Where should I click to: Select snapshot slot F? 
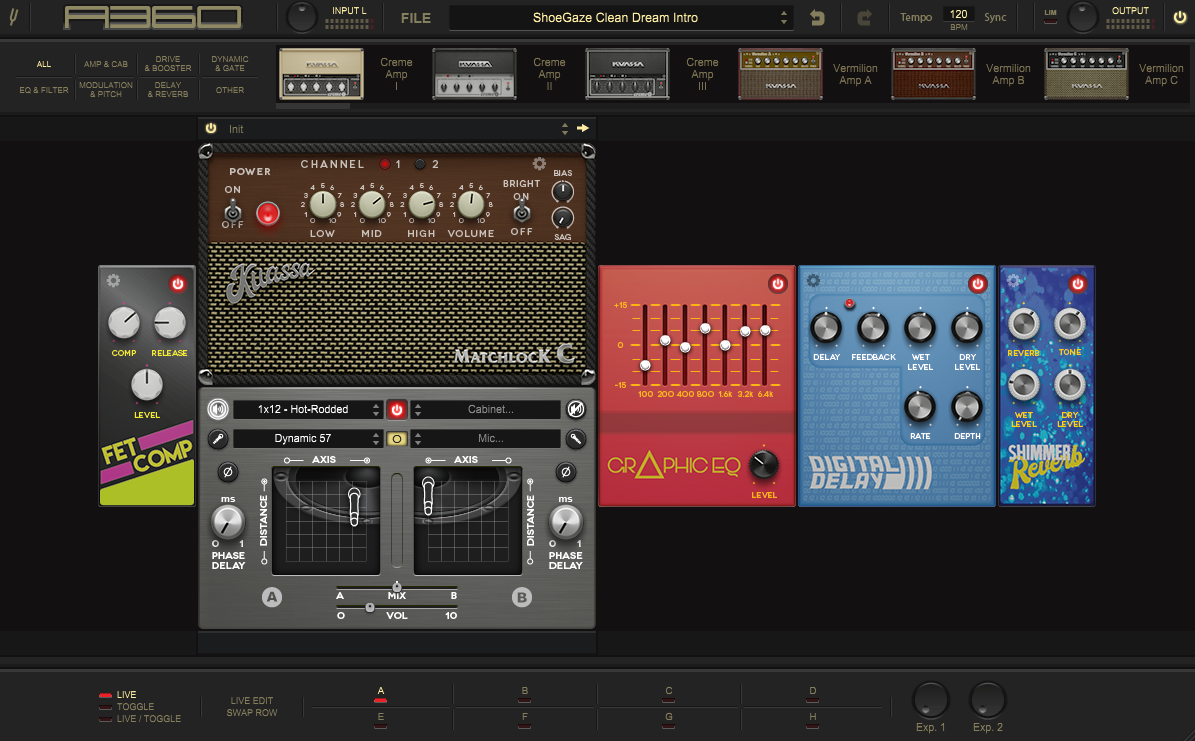tap(524, 719)
